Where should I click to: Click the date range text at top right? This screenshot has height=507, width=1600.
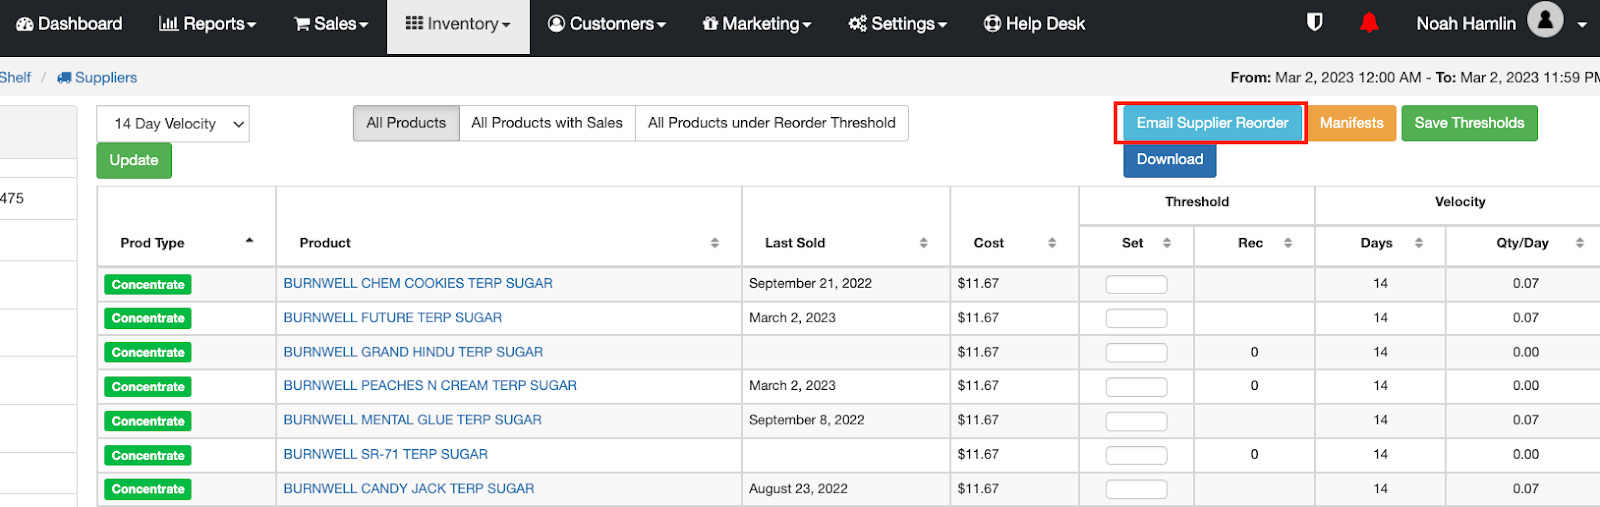(1415, 77)
